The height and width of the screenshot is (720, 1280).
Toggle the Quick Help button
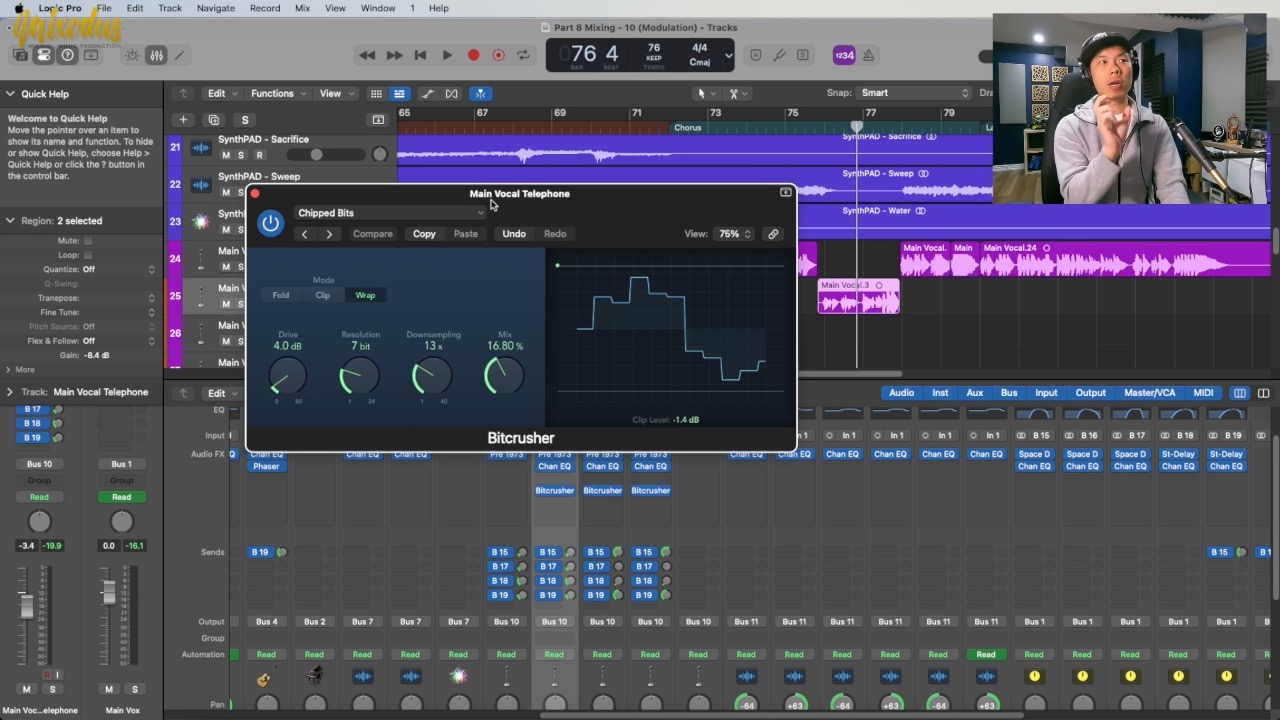68,55
